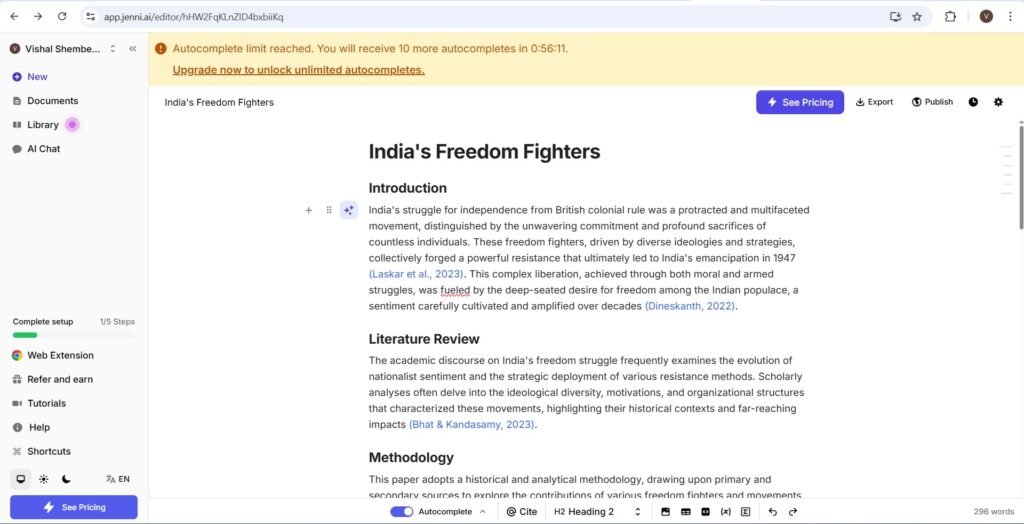Viewport: 1024px width, 524px height.
Task: Open the EN language selector
Action: [x=118, y=479]
